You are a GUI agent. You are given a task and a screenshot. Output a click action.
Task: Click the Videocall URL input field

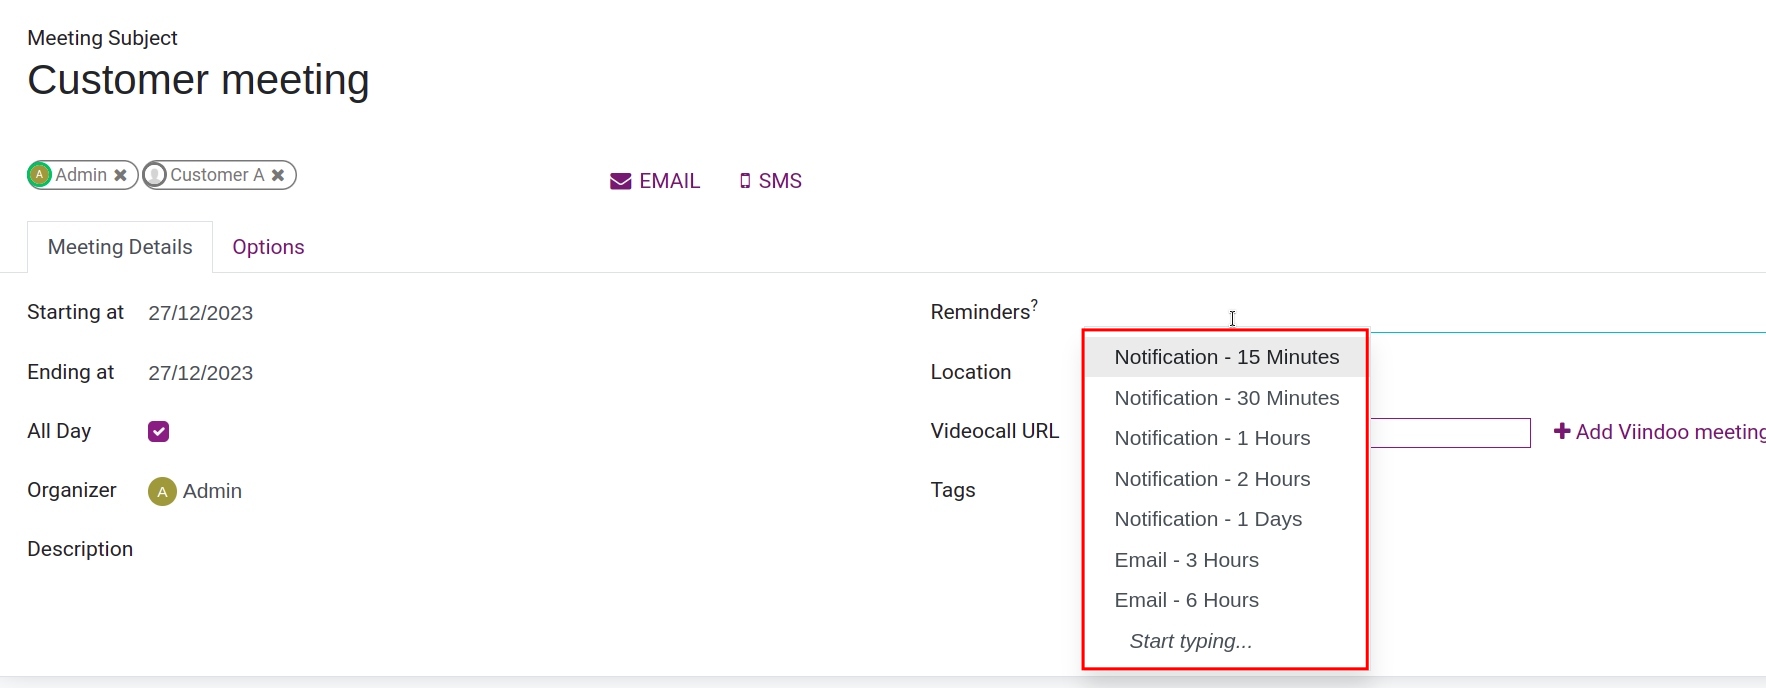coord(1450,432)
